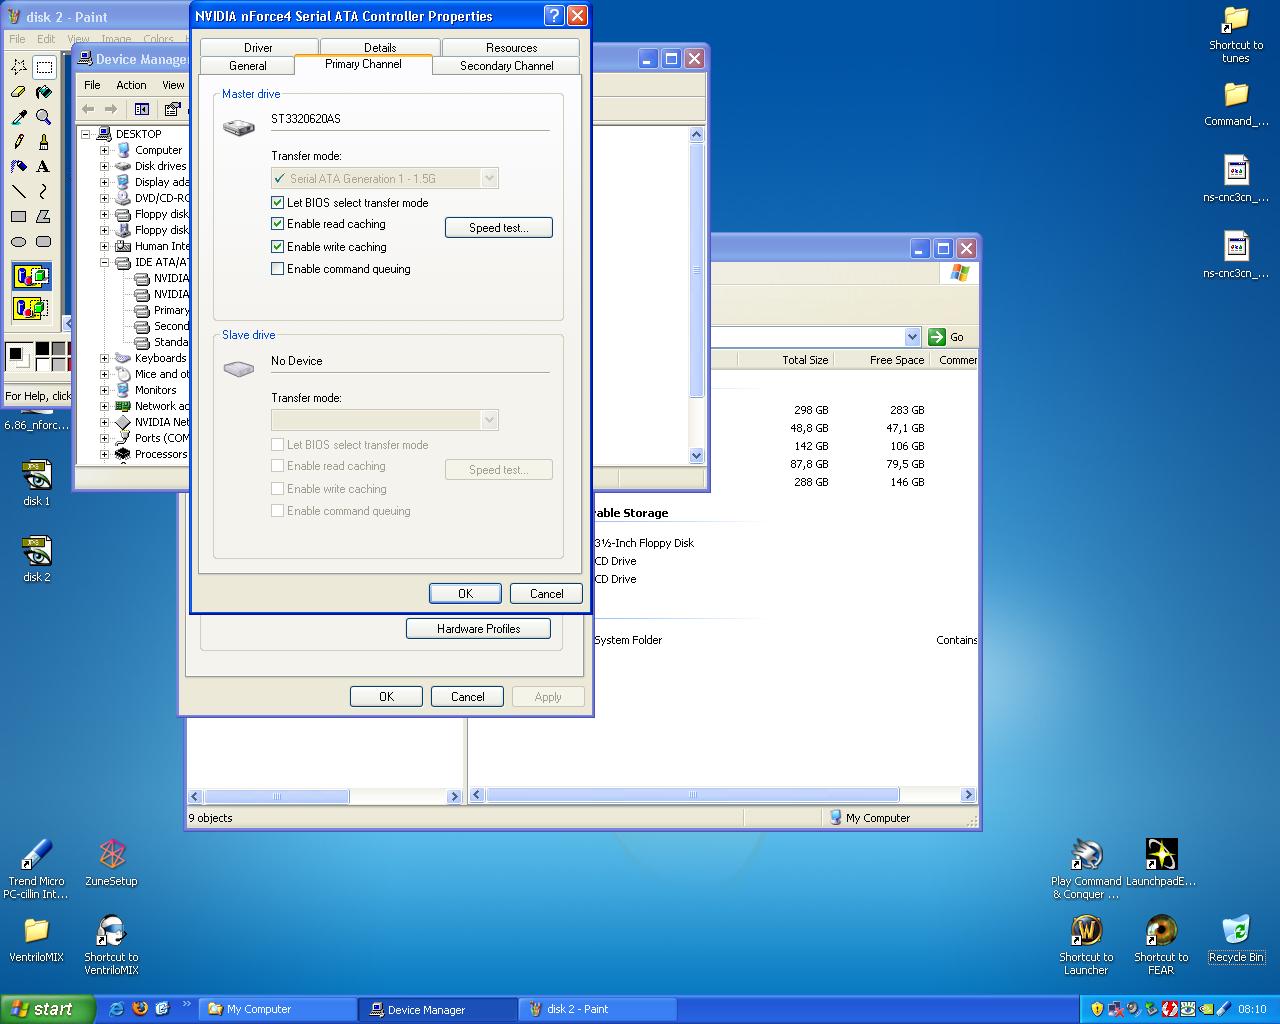Viewport: 1280px width, 1024px height.
Task: Expand the Processors node in Device Manager
Action: [104, 454]
